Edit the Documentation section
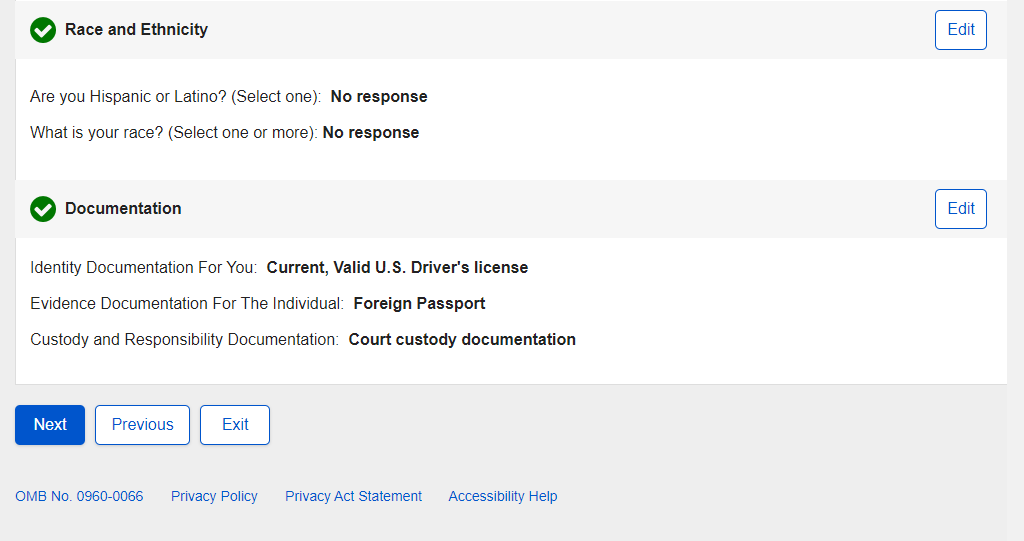The width and height of the screenshot is (1024, 541). click(x=960, y=209)
